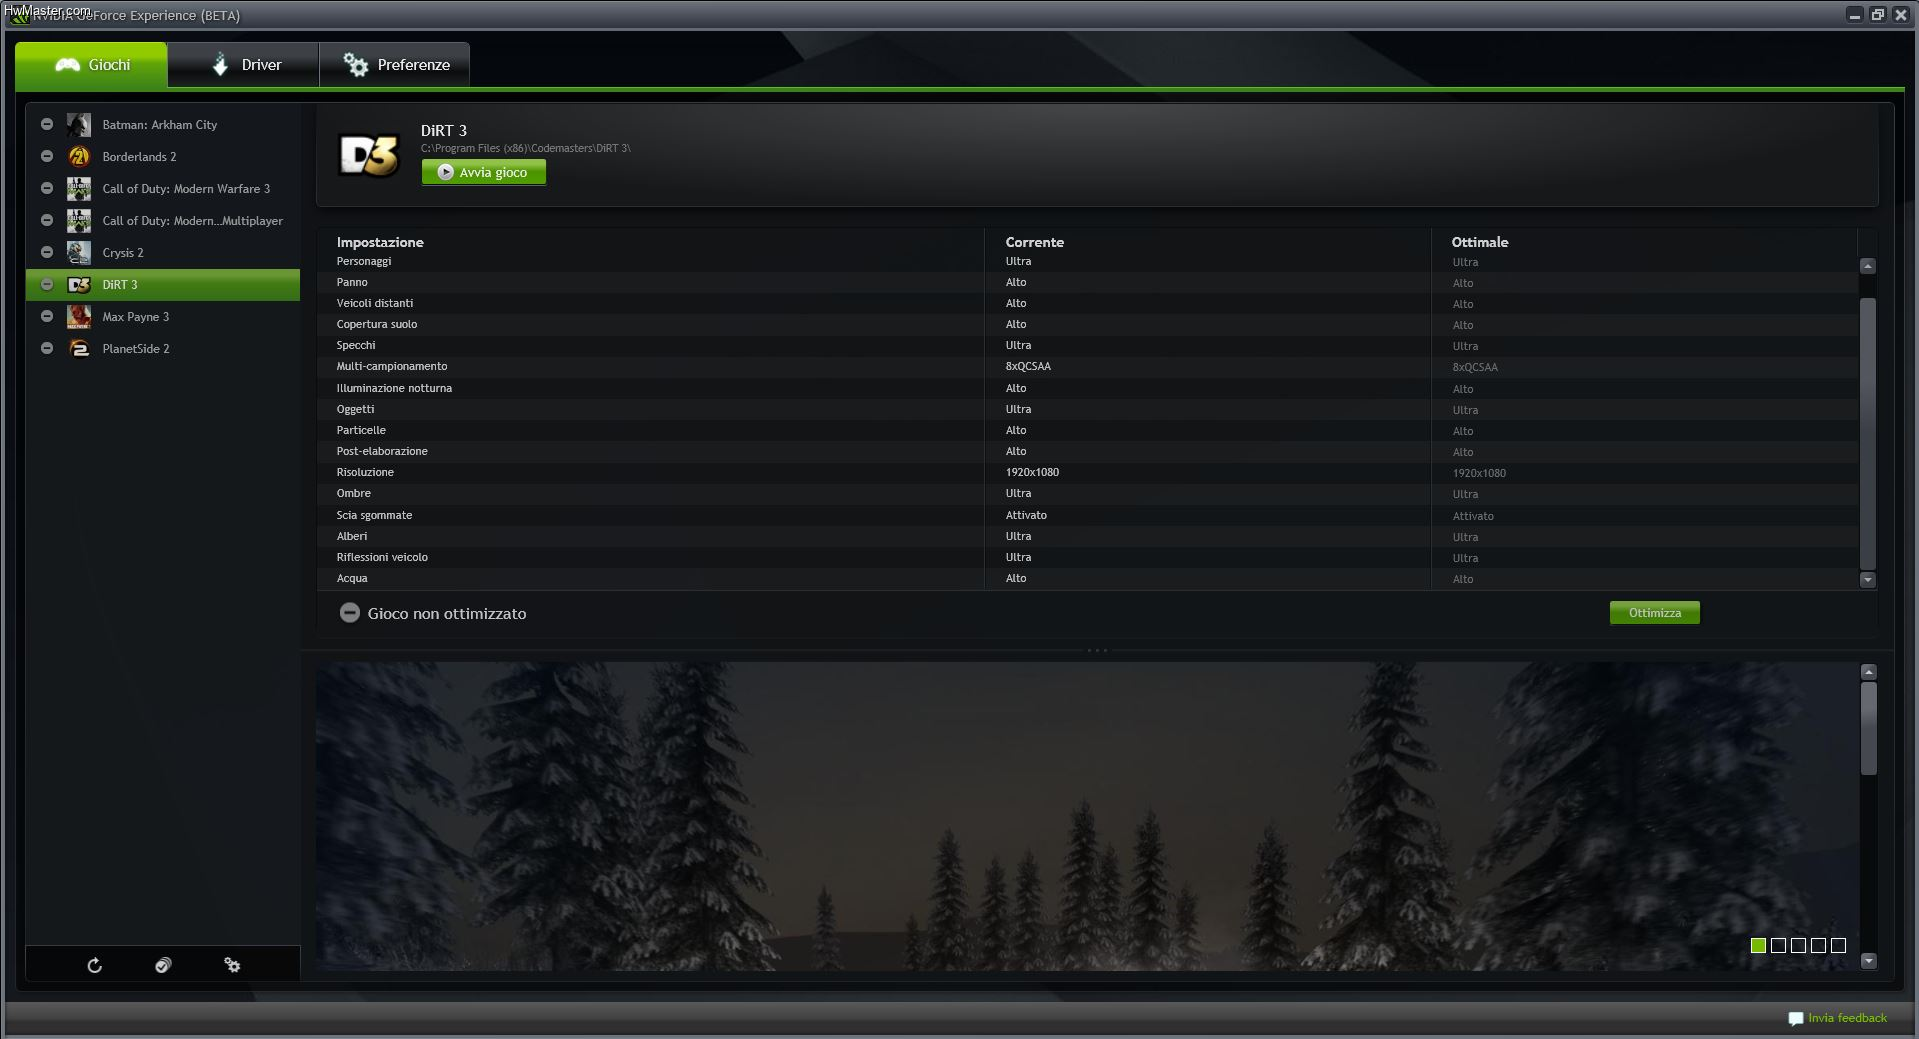This screenshot has width=1919, height=1039.
Task: Open the Preferenze tab
Action: point(395,65)
